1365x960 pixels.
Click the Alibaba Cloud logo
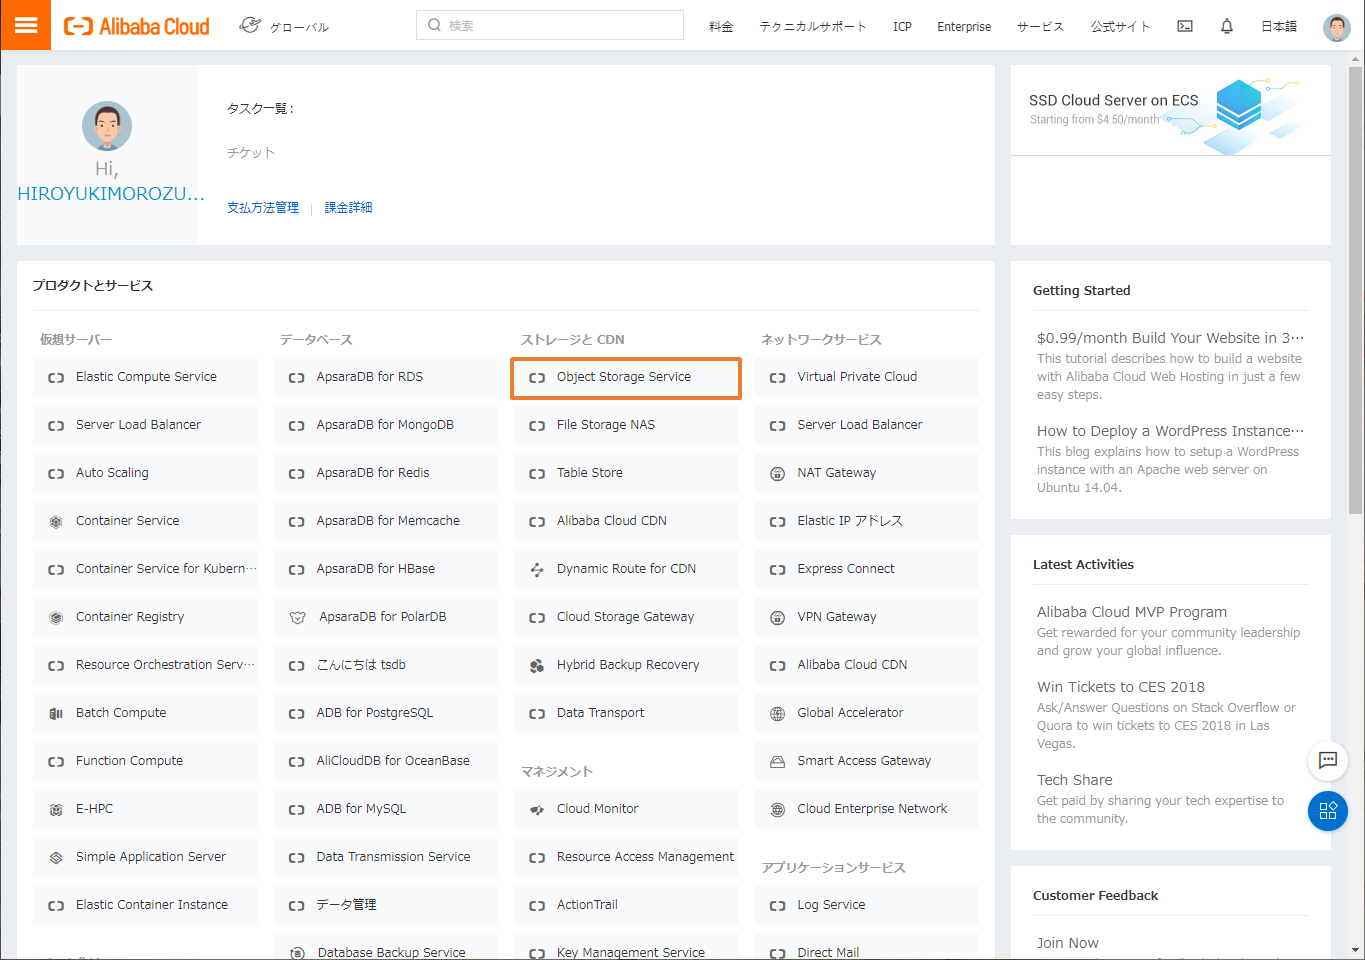(137, 26)
